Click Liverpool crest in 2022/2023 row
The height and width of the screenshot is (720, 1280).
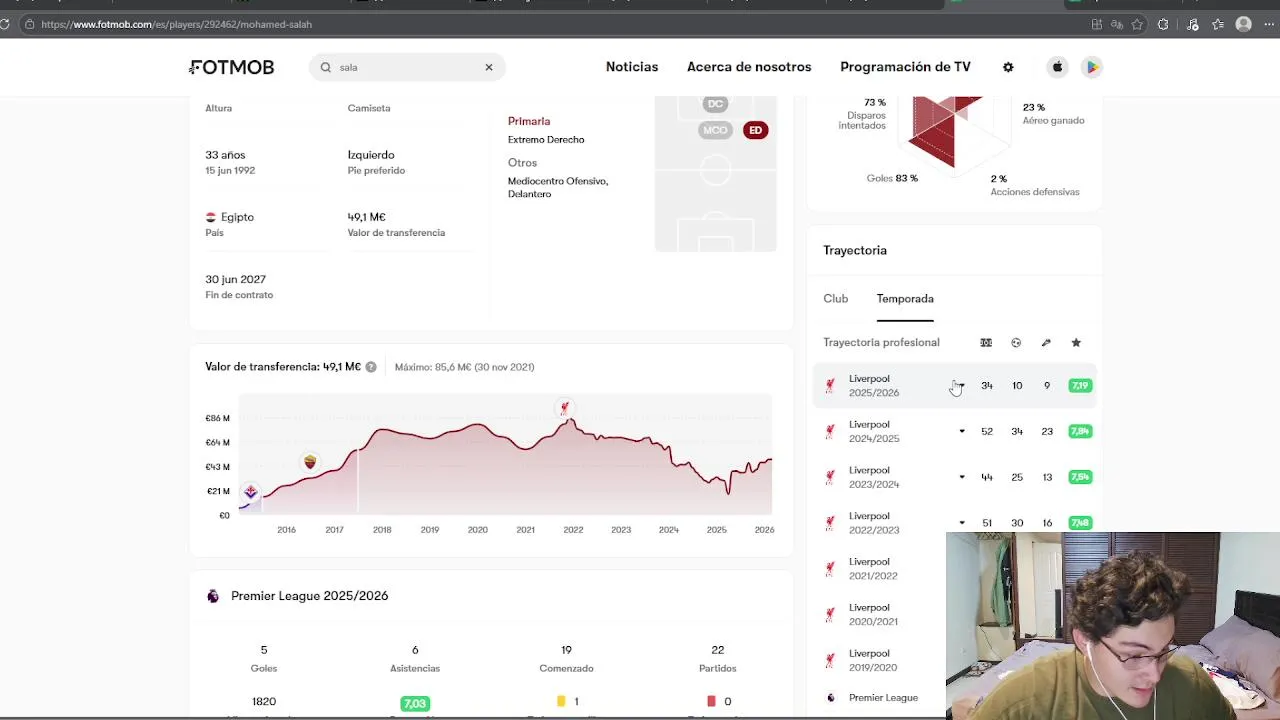pos(830,523)
